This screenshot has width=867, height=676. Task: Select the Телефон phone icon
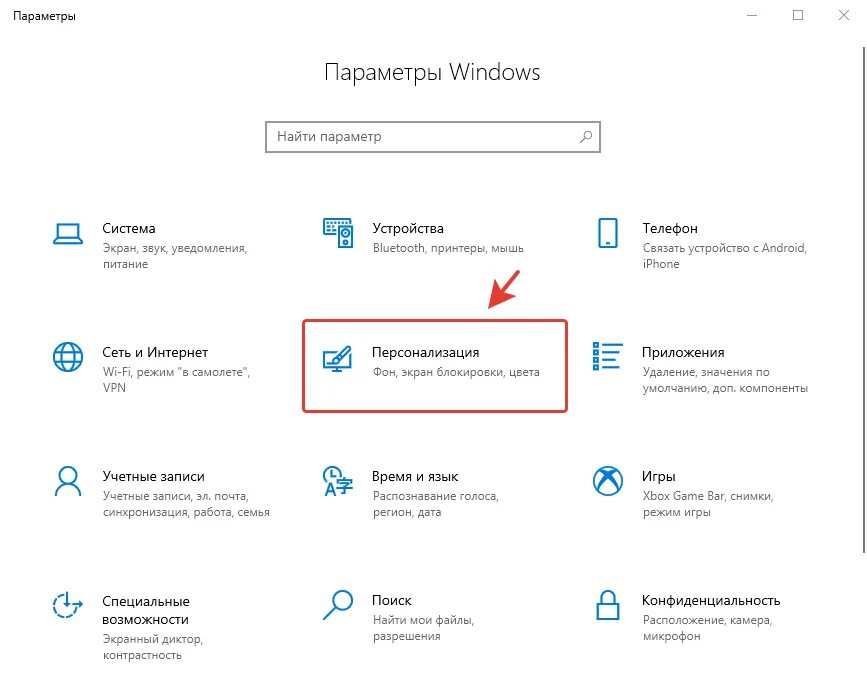[608, 233]
